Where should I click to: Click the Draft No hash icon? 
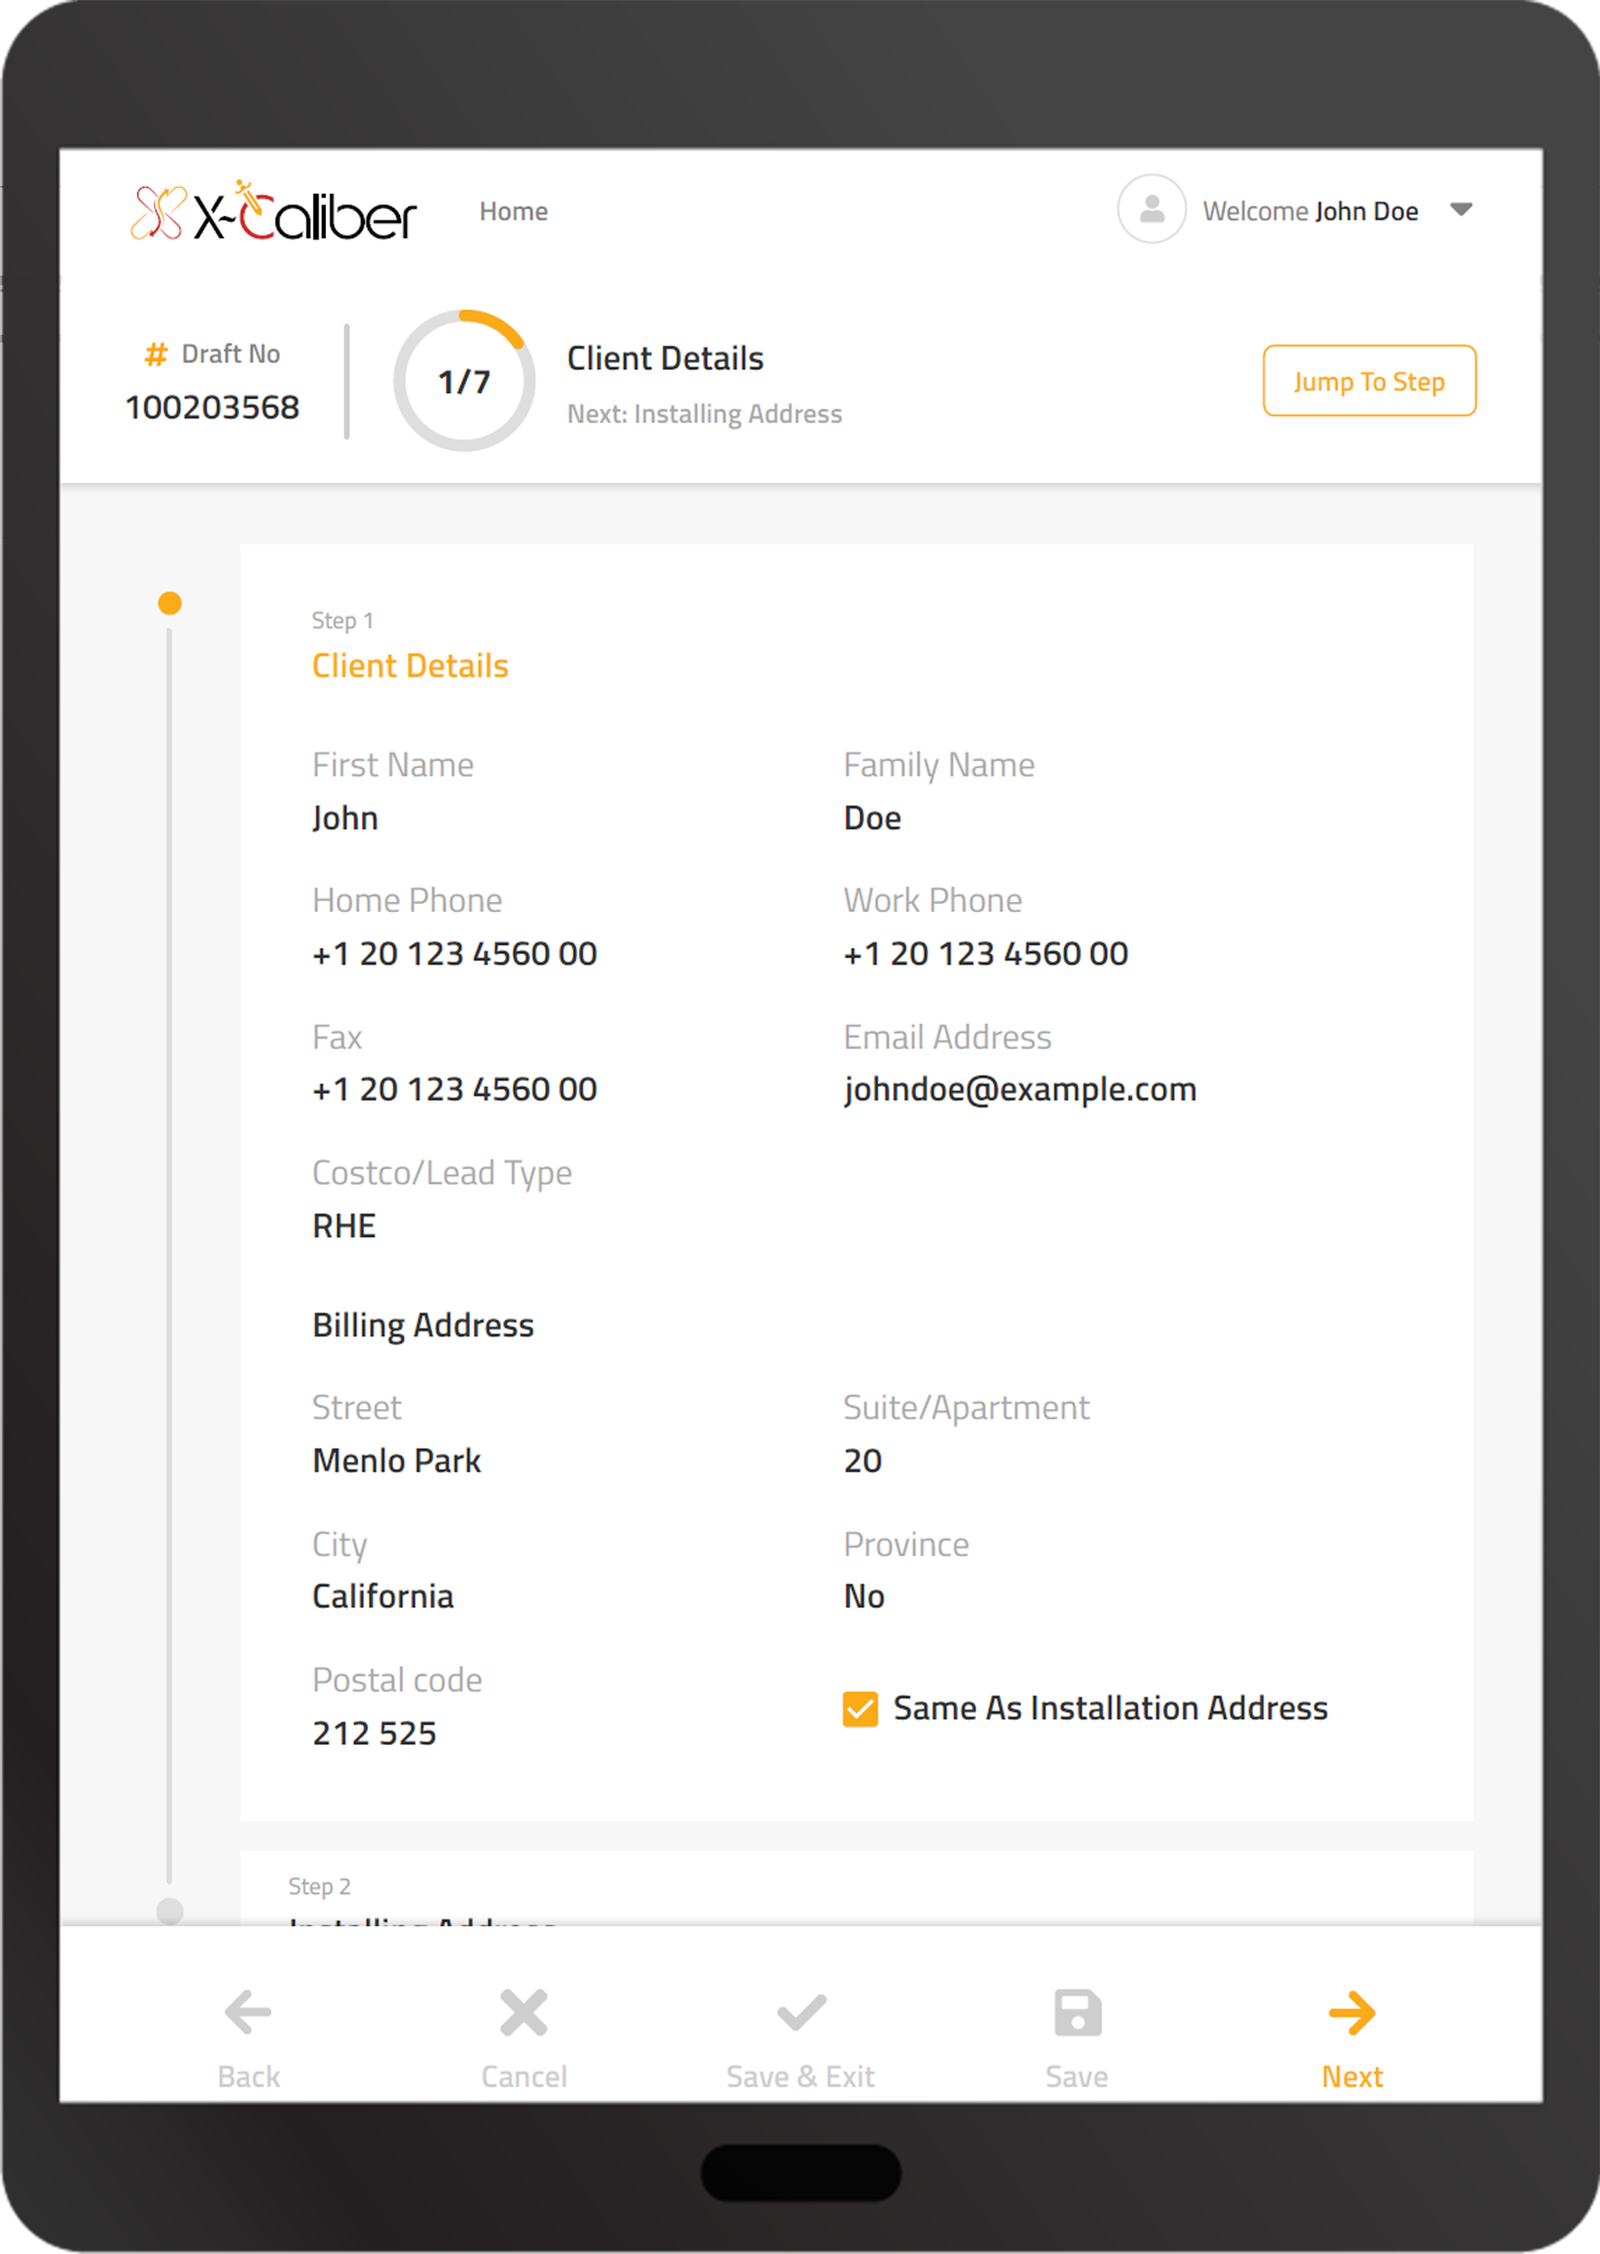coord(156,354)
